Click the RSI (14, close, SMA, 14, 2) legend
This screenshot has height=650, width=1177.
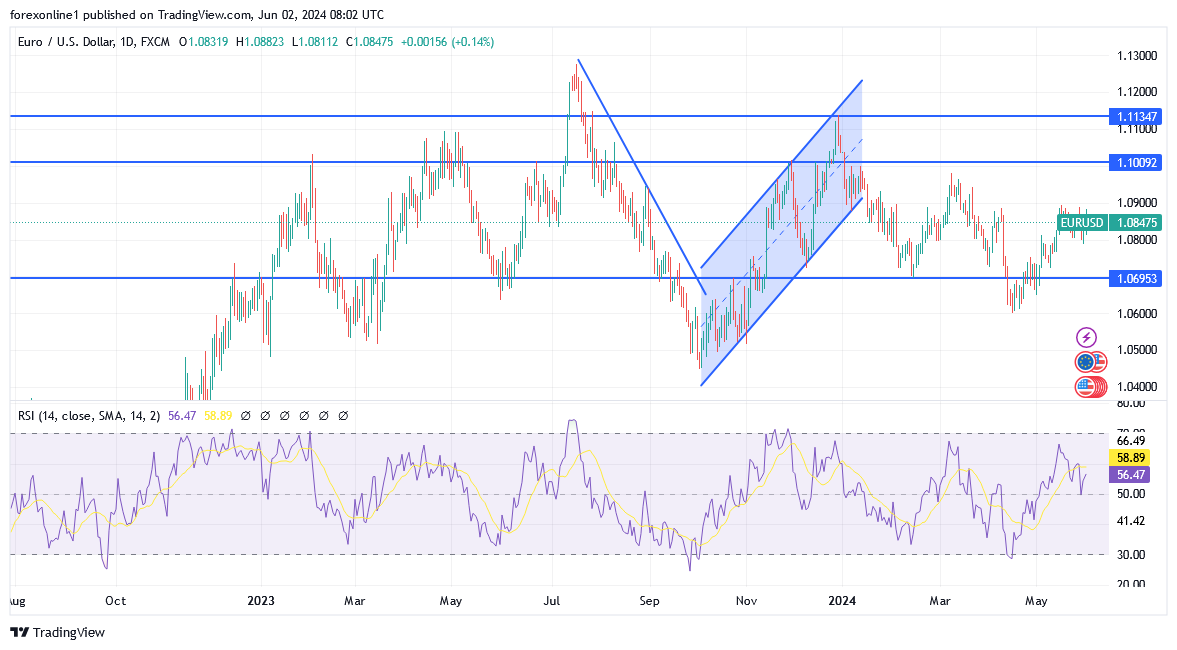tap(89, 415)
